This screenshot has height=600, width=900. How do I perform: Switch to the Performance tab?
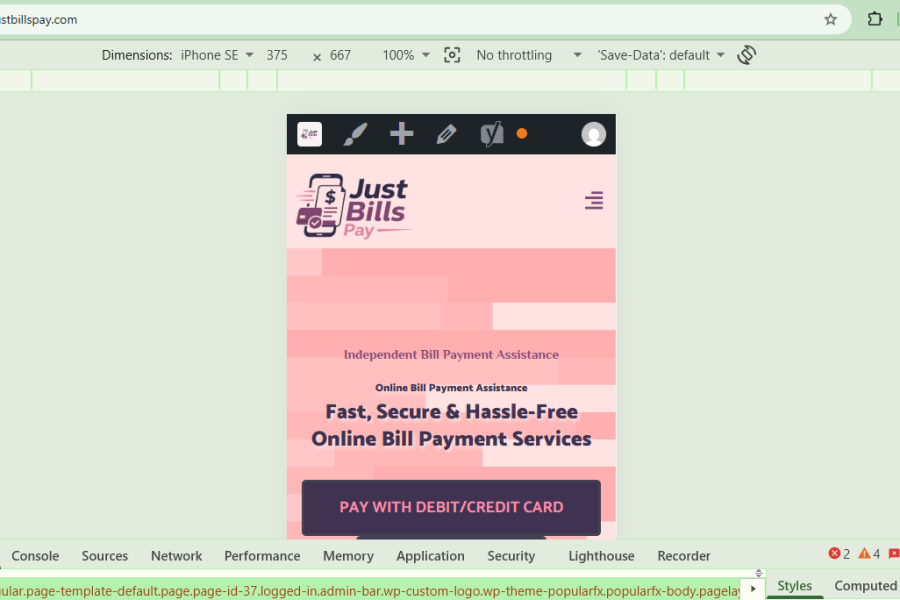pos(262,556)
